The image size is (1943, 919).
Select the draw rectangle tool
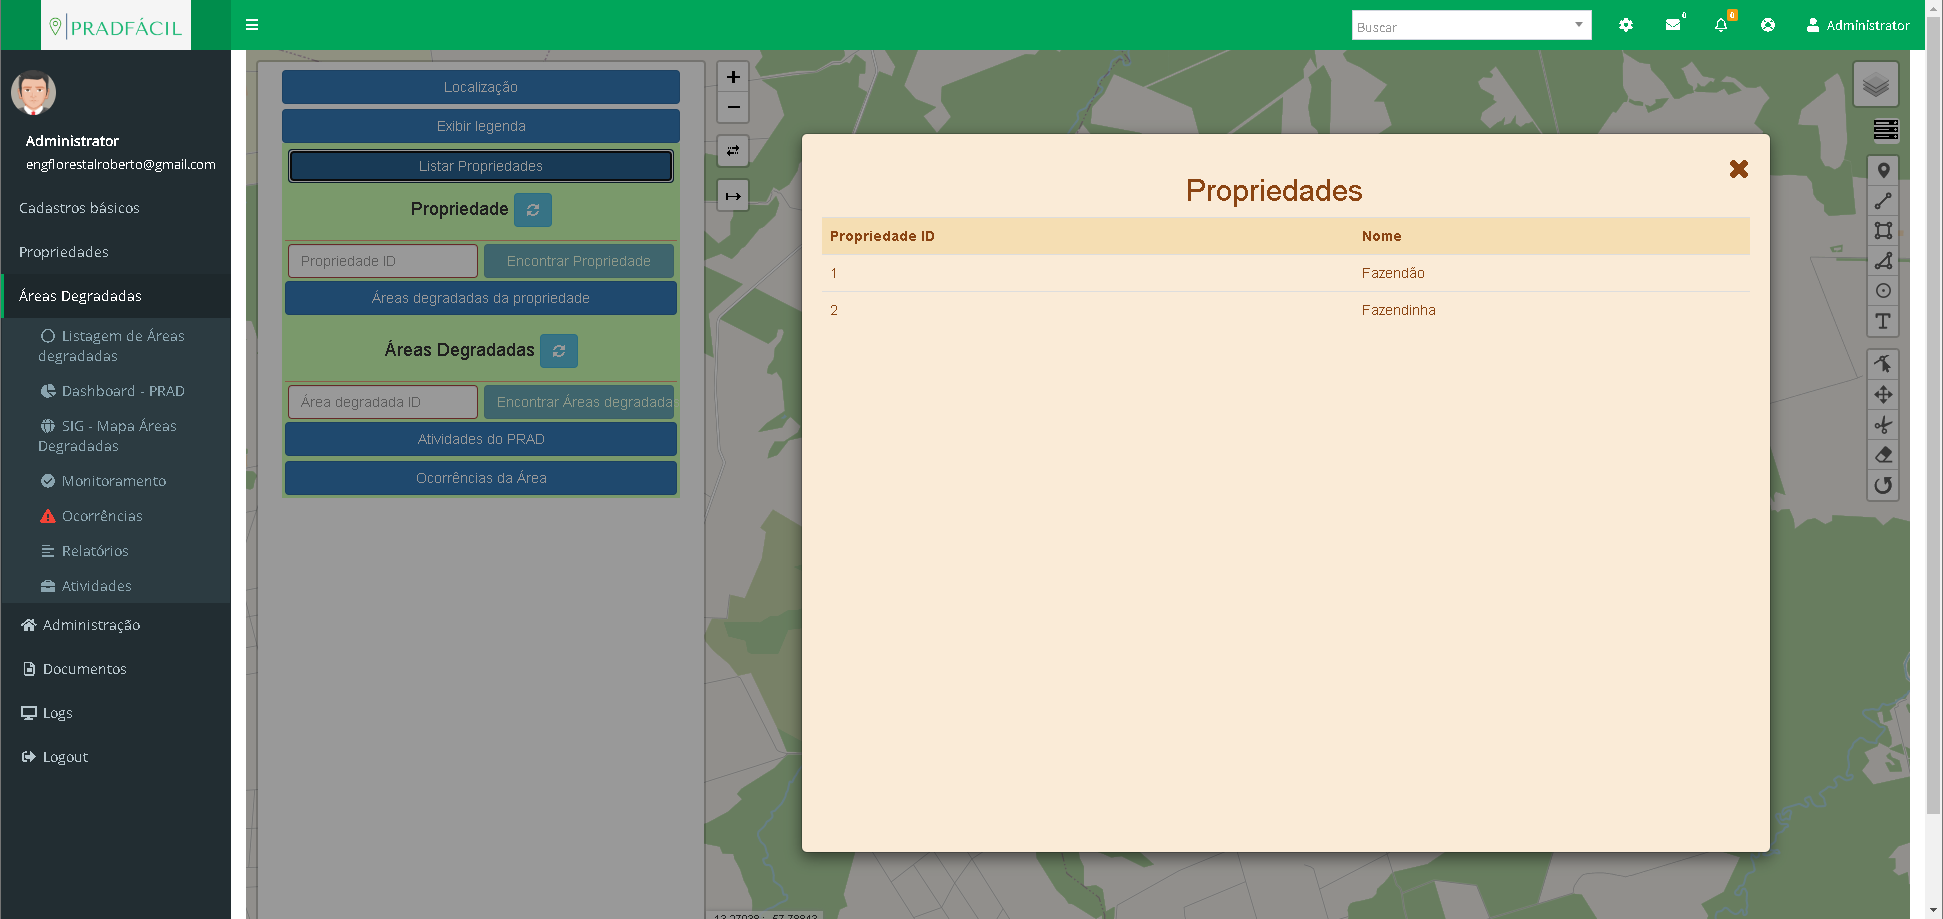click(x=1883, y=231)
